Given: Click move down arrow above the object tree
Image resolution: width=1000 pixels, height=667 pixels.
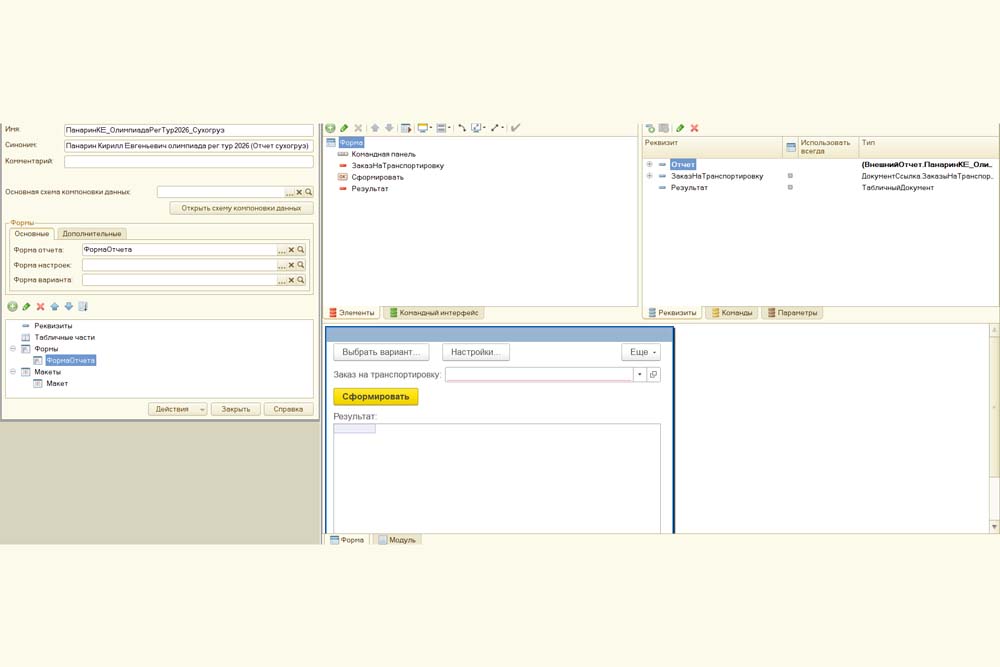Looking at the screenshot, I should (x=69, y=306).
